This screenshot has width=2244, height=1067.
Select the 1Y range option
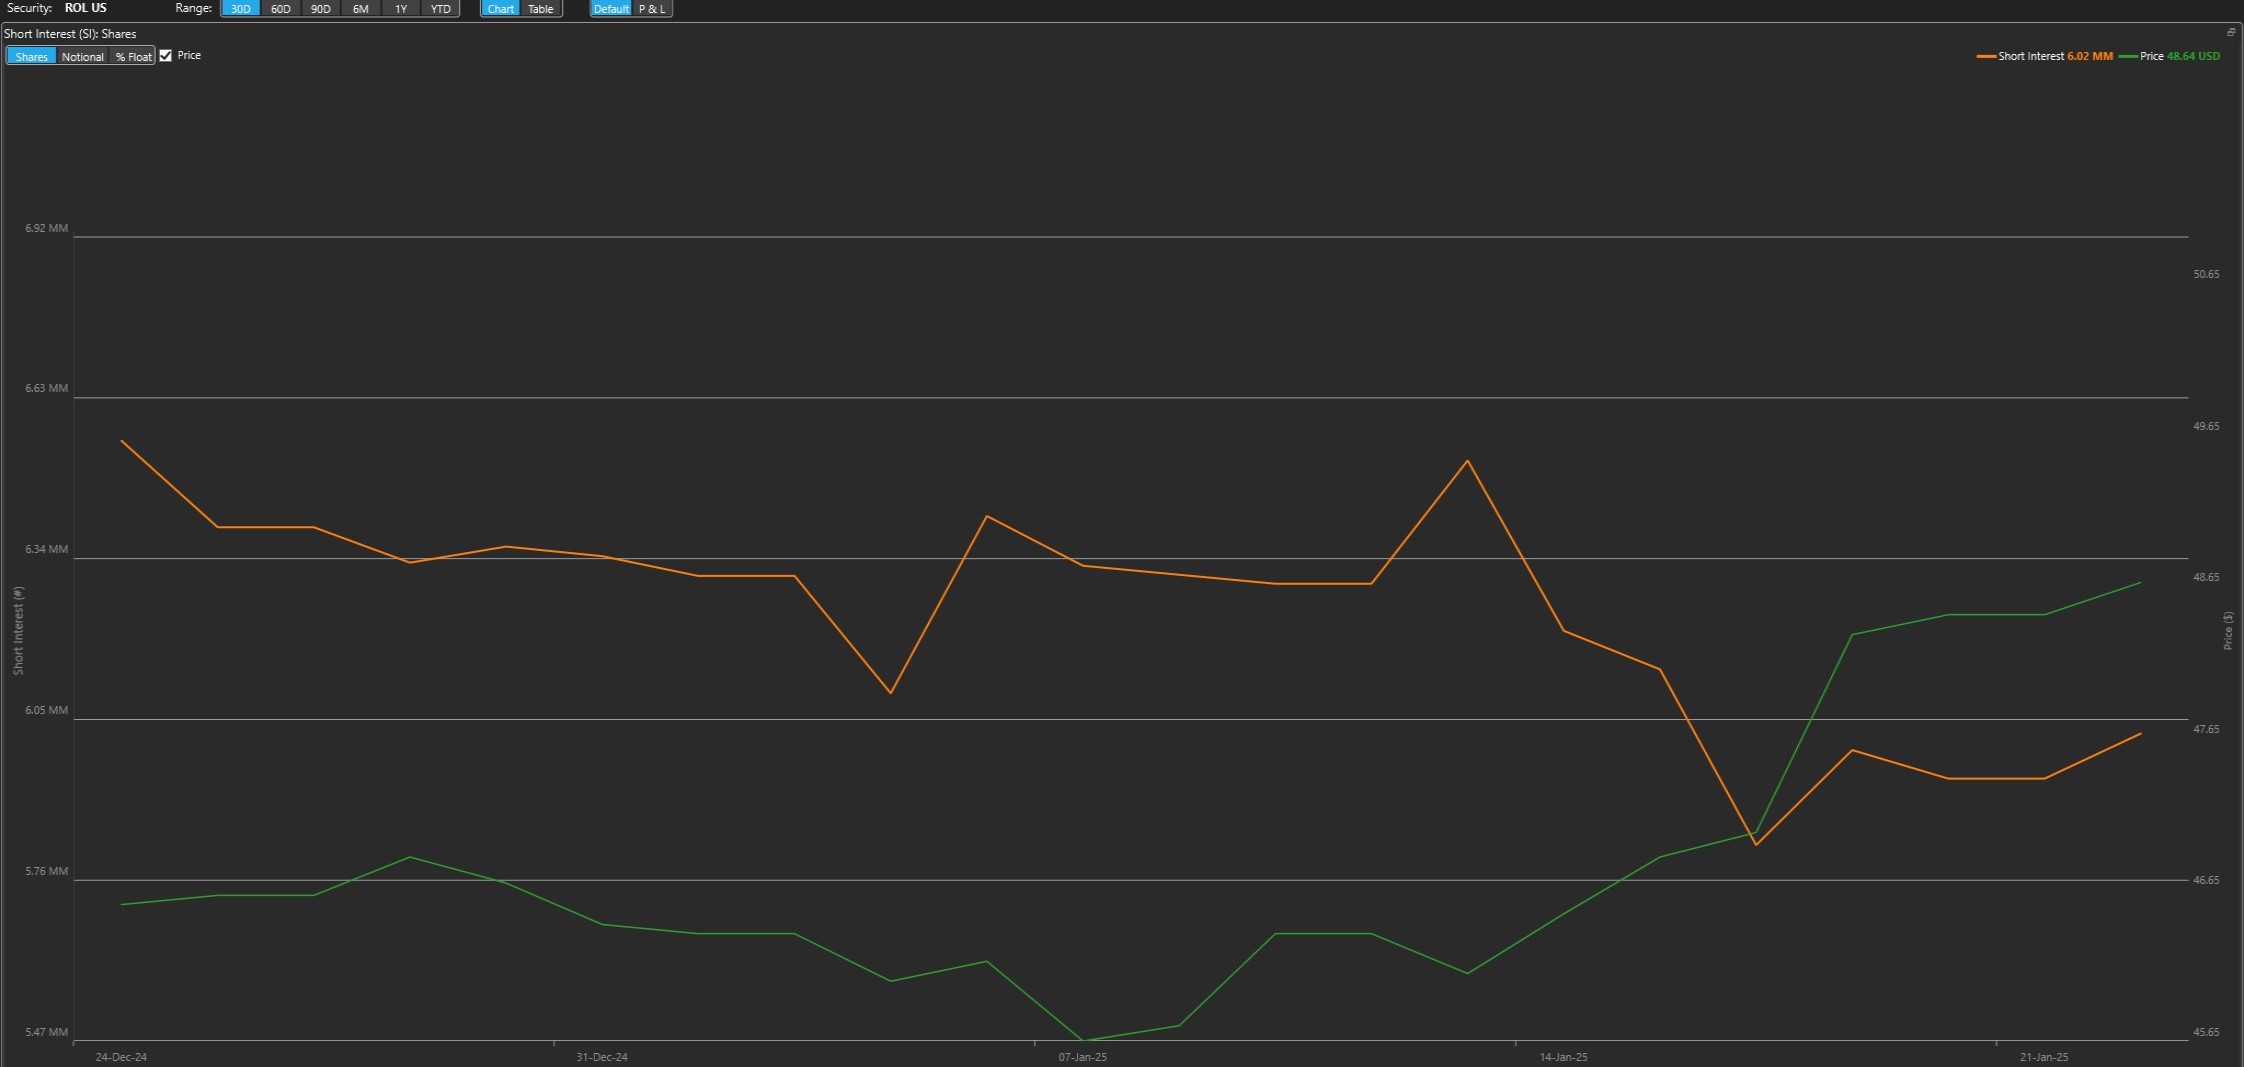pos(400,9)
